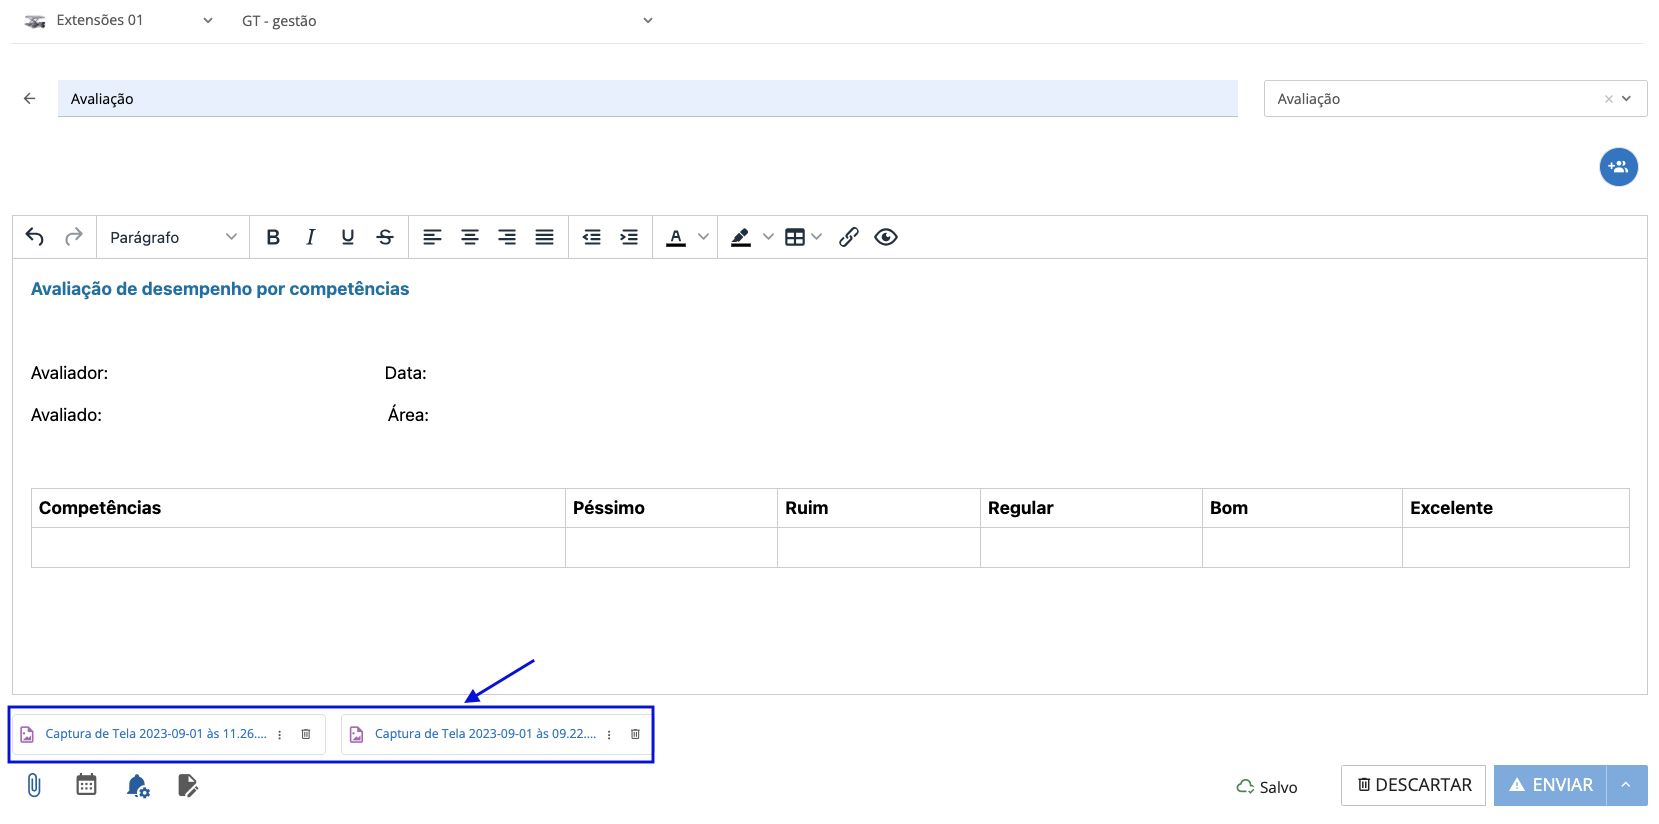This screenshot has height=824, width=1659.
Task: Open options menu for second attachment
Action: 609,734
